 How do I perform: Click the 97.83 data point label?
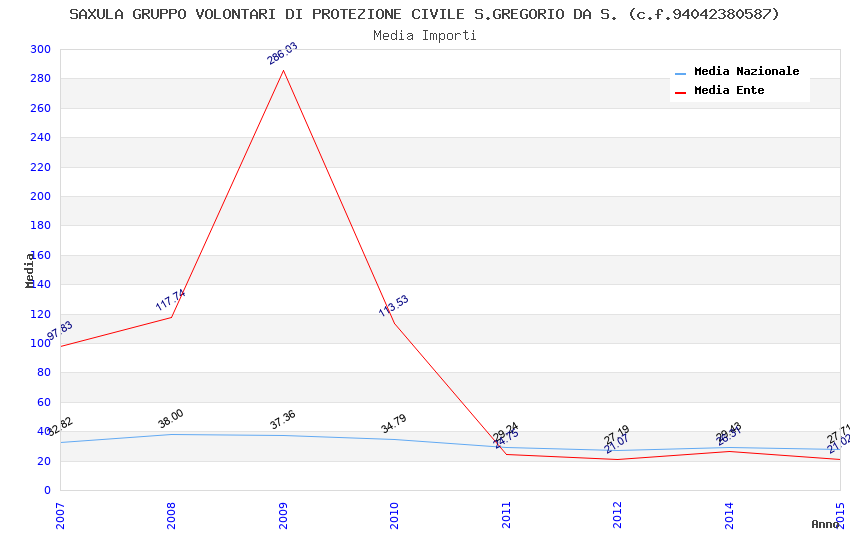59,331
